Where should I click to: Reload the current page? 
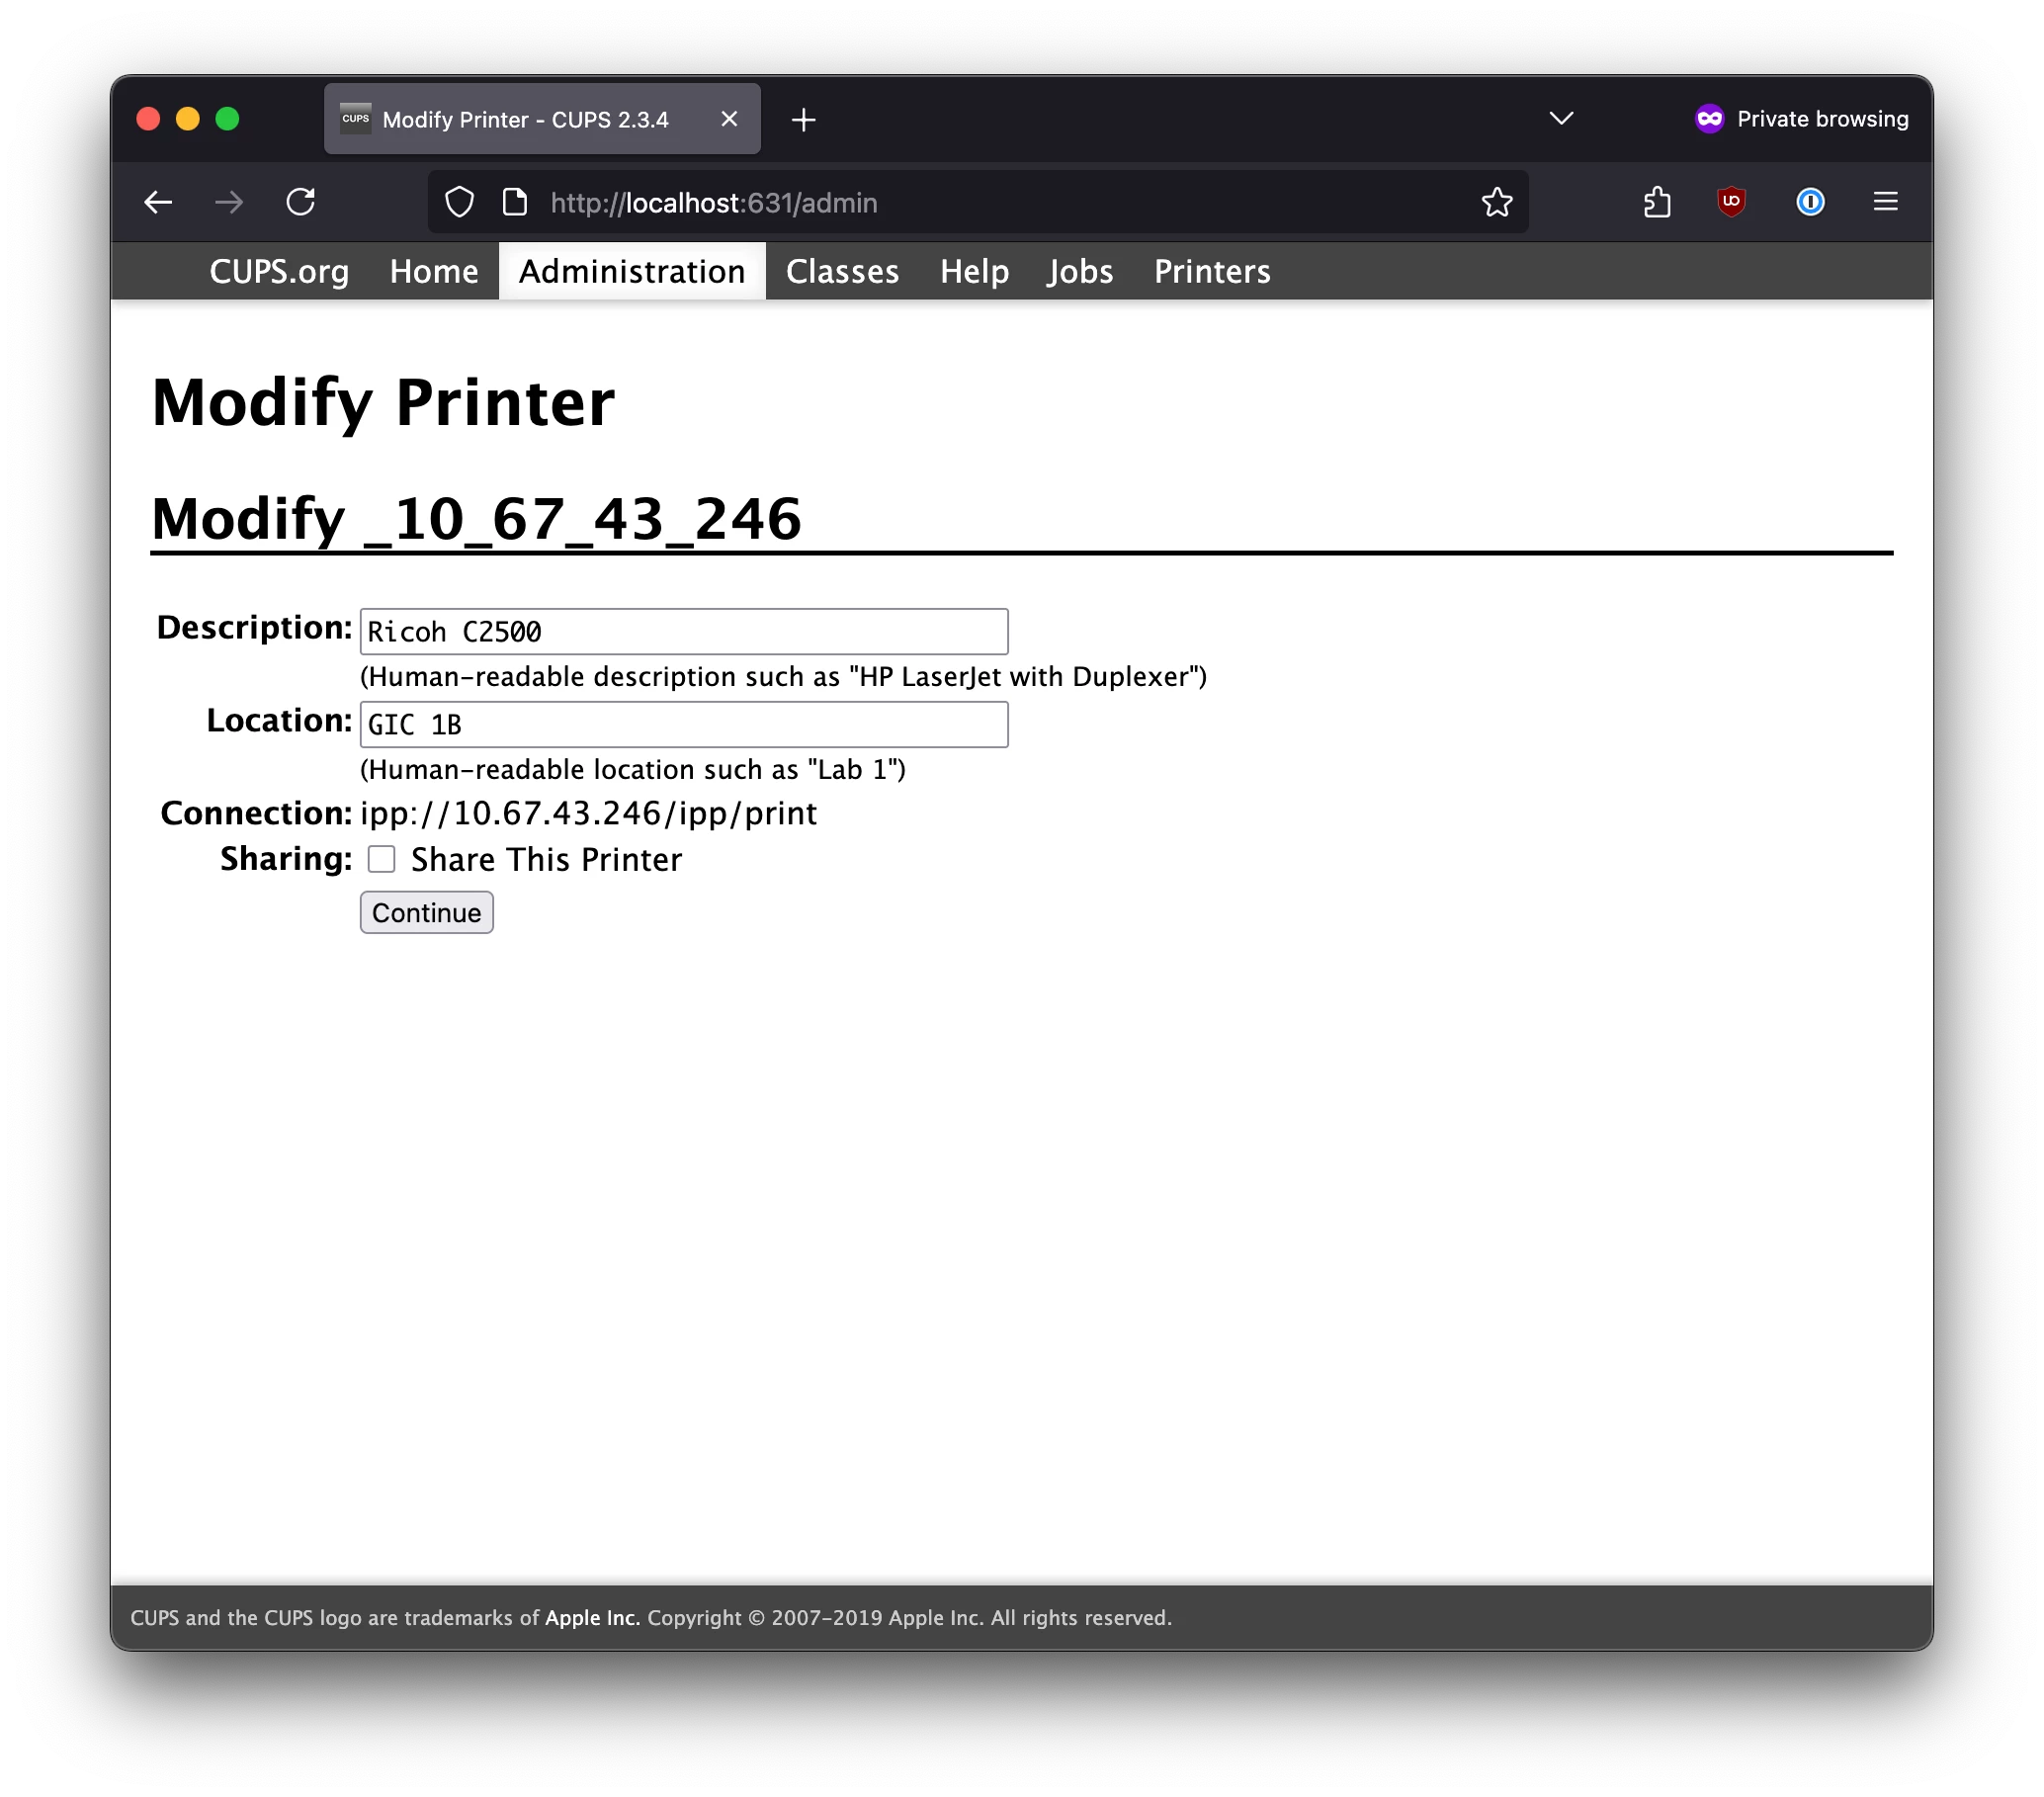point(301,203)
